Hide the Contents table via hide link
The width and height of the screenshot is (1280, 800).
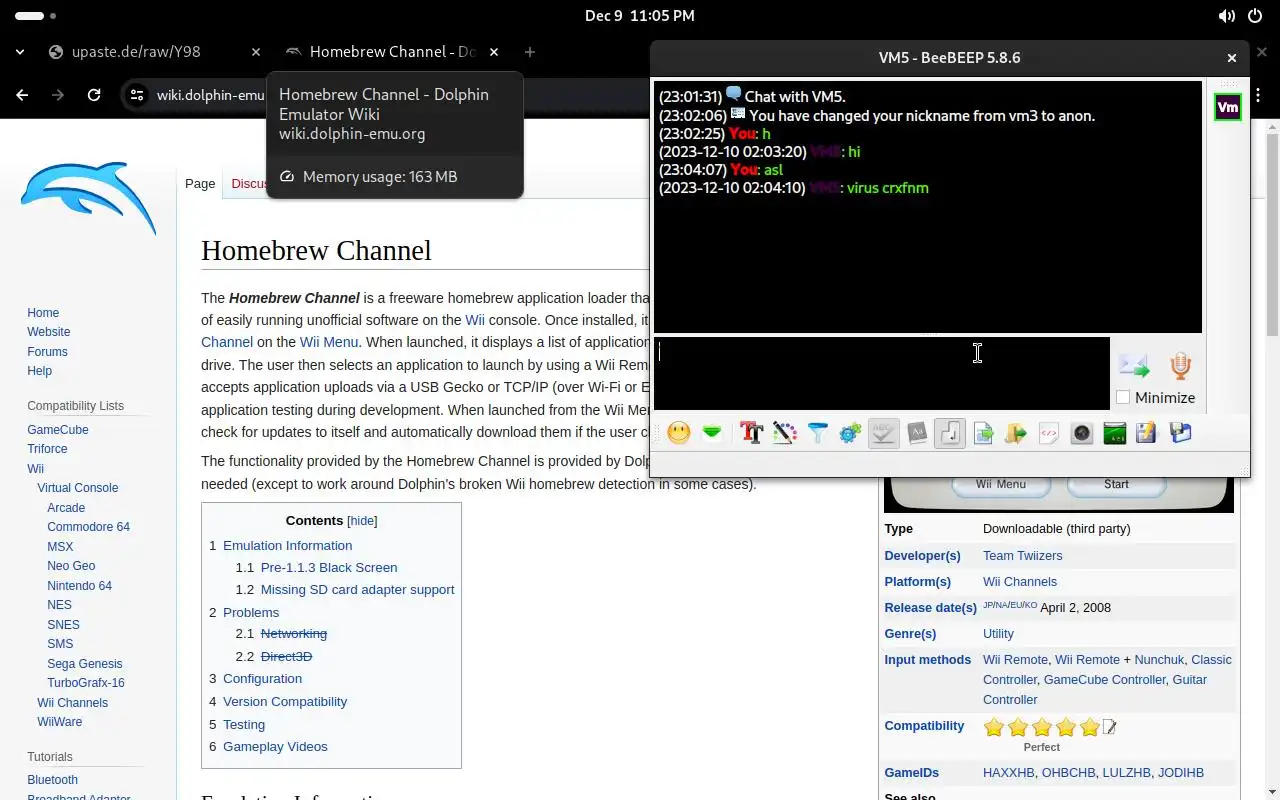pos(362,521)
